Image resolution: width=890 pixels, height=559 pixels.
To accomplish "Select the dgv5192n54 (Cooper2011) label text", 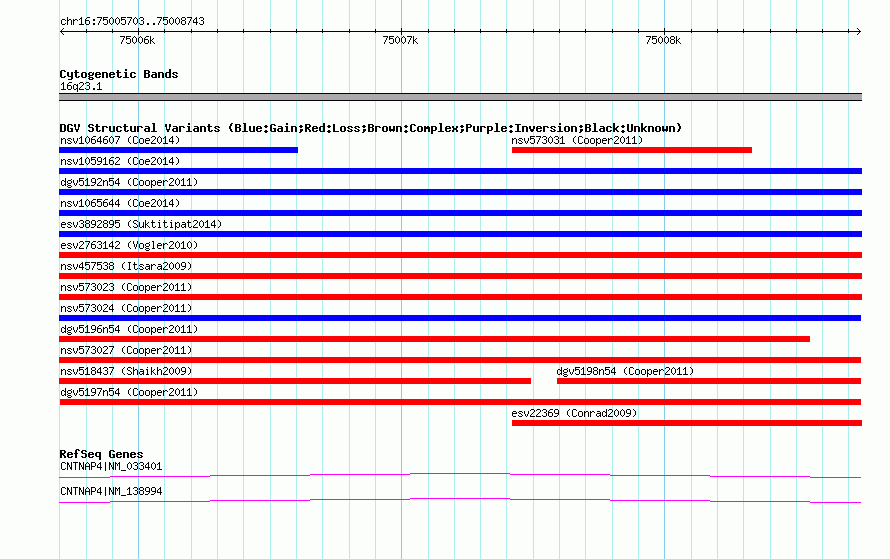I will (129, 182).
